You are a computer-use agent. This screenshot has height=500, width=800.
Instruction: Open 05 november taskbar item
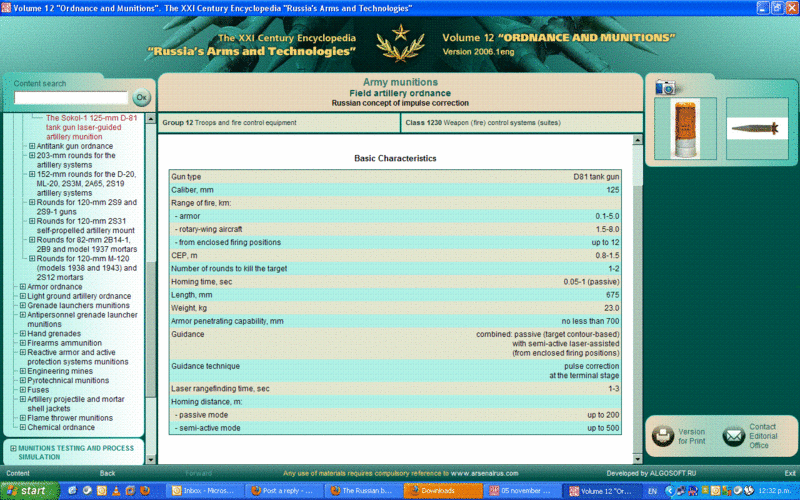522,491
